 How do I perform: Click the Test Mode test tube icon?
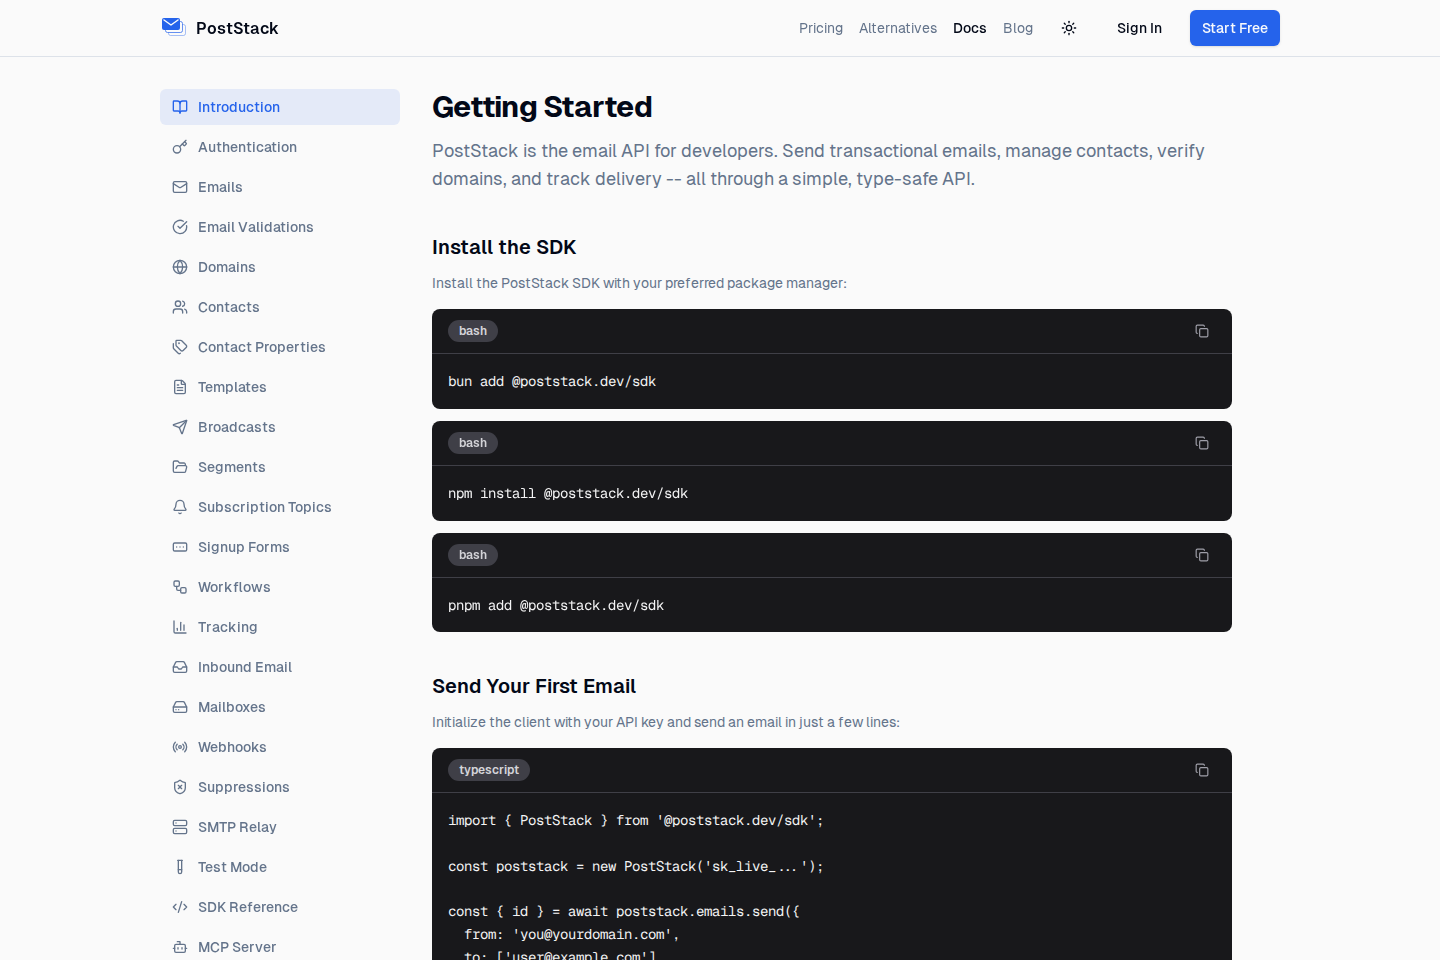pyautogui.click(x=180, y=867)
